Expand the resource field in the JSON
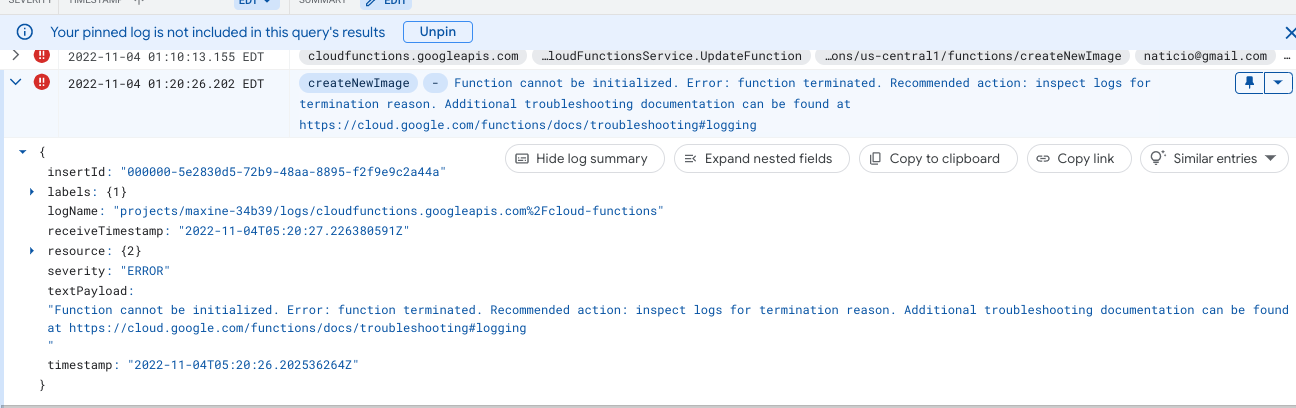1296x408 pixels. pos(32,251)
